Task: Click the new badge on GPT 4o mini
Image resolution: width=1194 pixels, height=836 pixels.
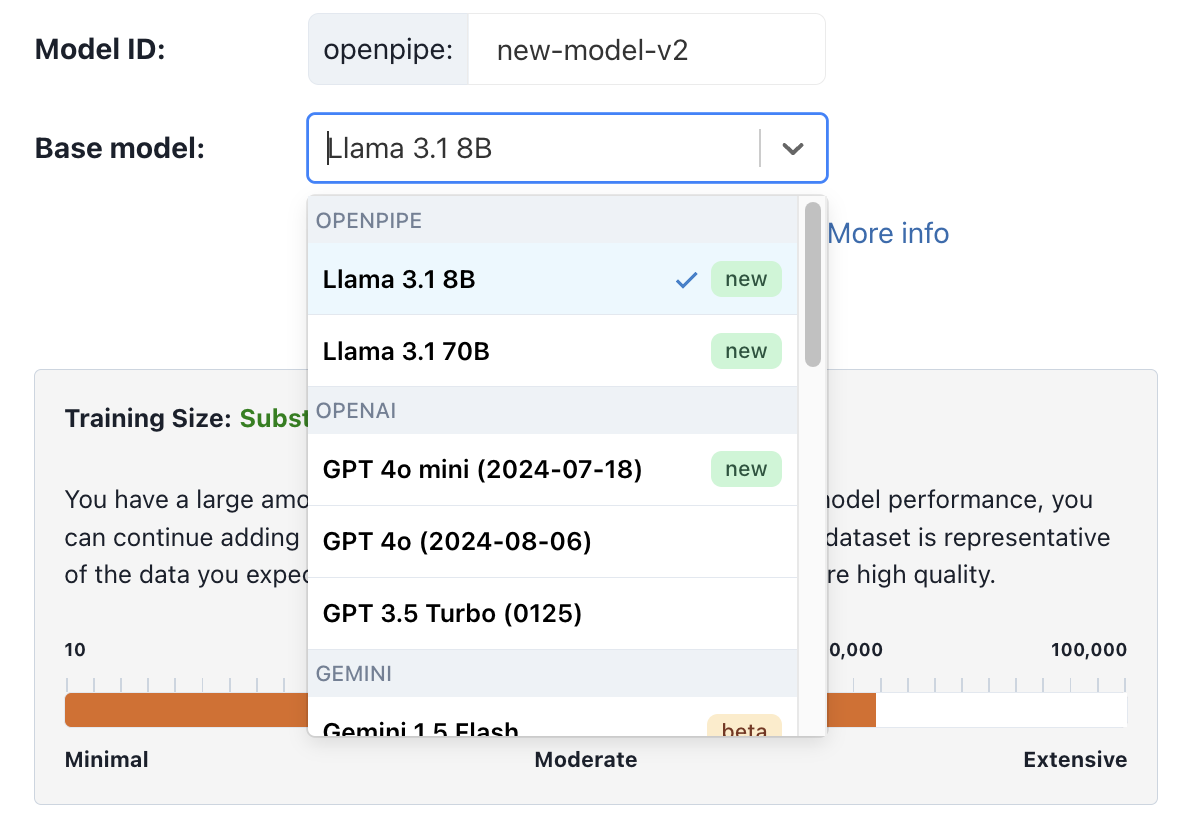Action: (x=746, y=469)
